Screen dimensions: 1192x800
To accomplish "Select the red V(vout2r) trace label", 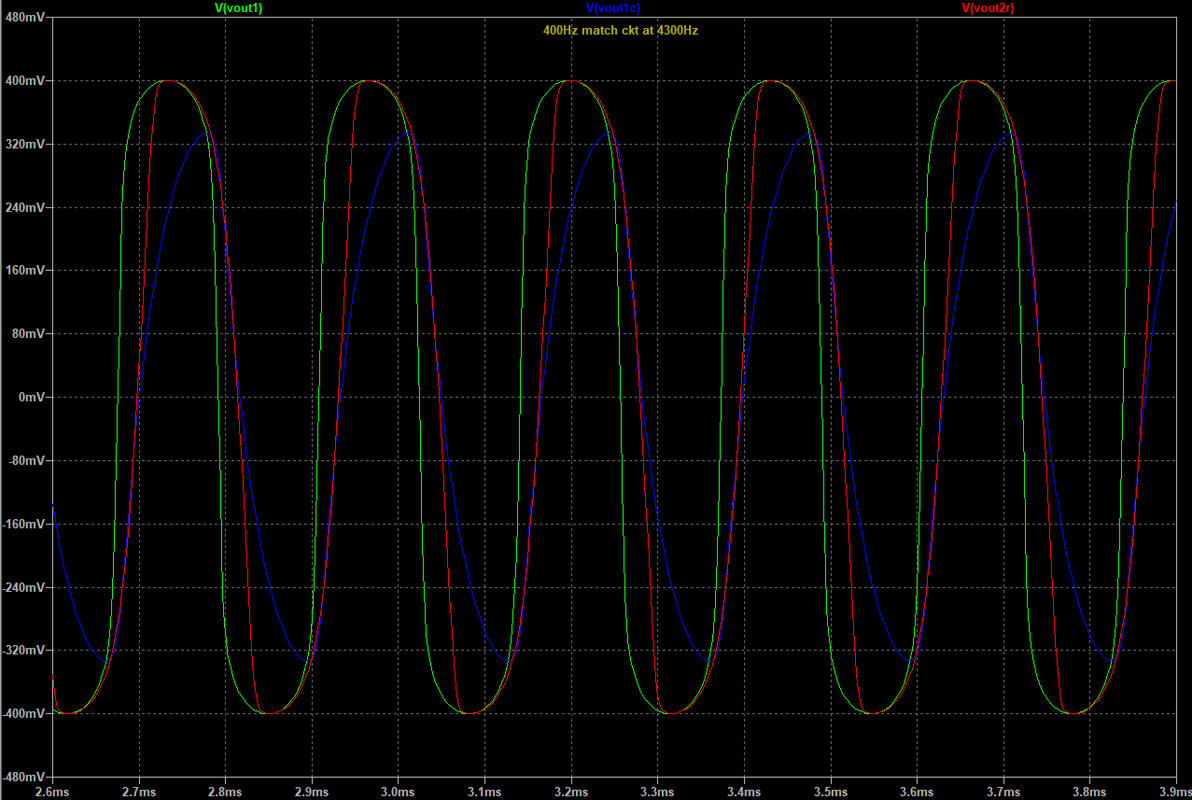I will [988, 8].
